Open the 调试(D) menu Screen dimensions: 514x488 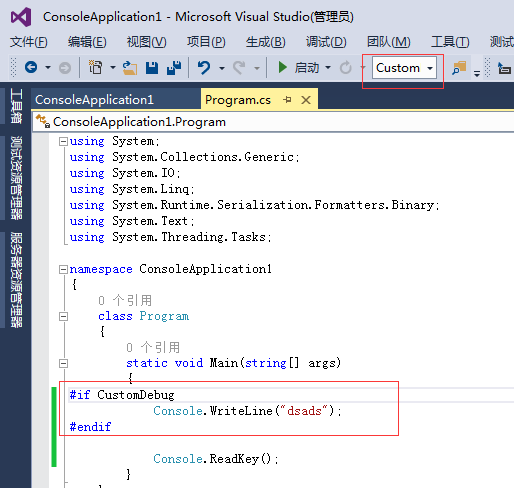(326, 42)
